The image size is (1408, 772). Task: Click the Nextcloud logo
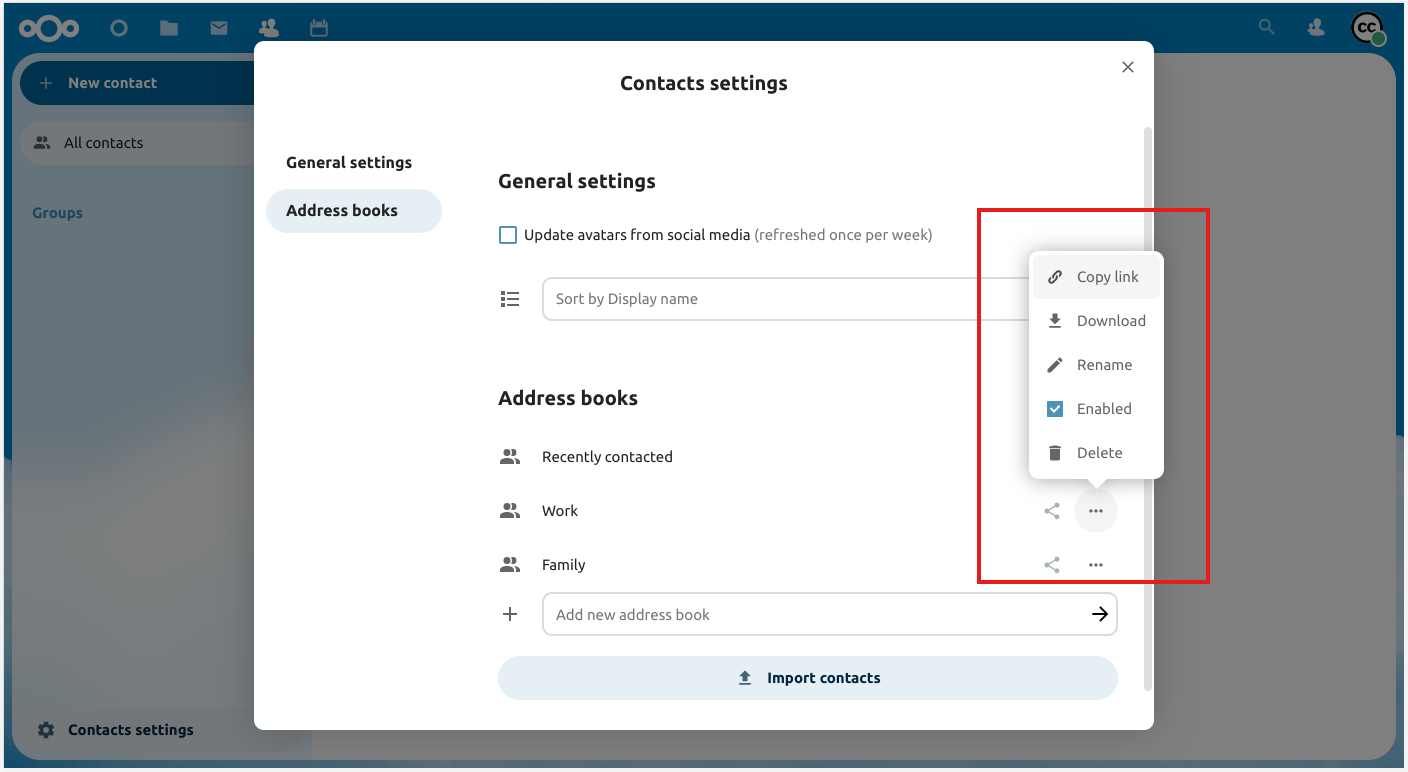click(48, 28)
